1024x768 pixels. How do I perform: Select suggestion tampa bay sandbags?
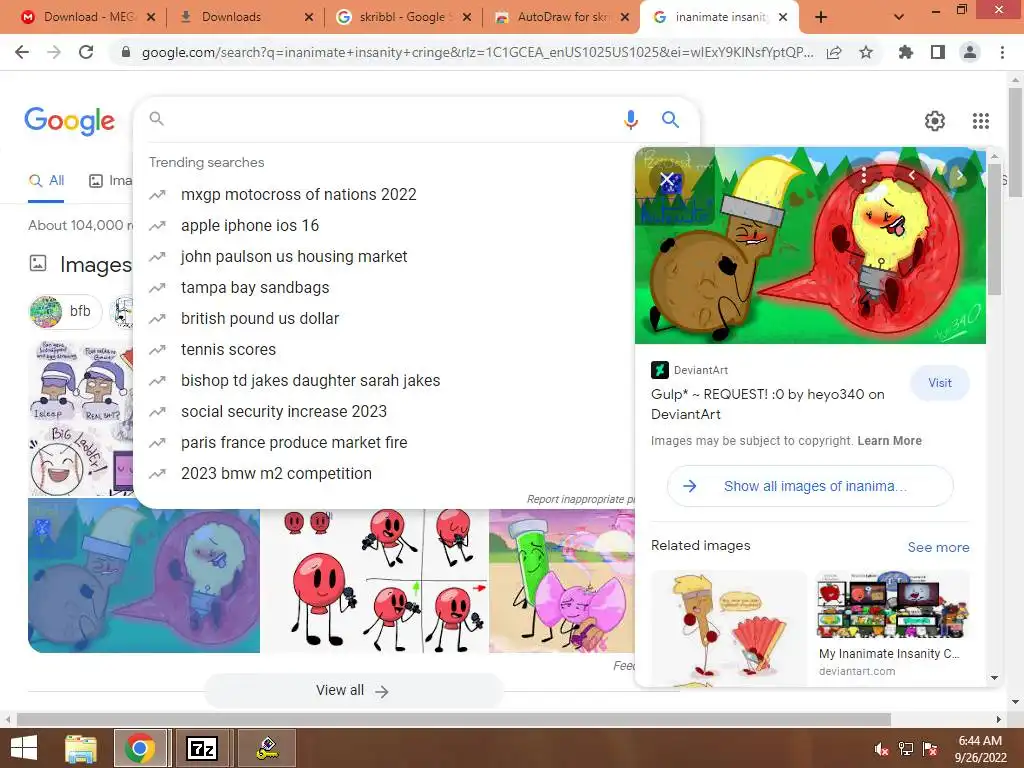click(x=255, y=287)
